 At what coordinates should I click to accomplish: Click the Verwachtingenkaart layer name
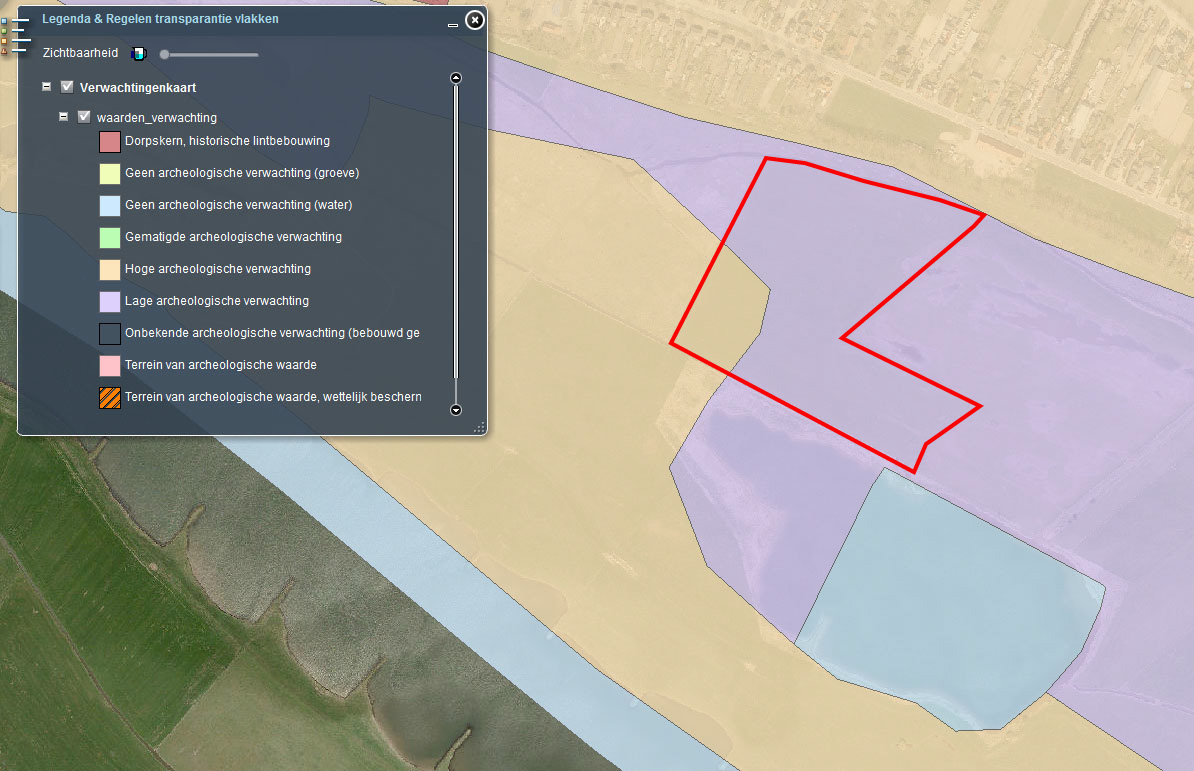pyautogui.click(x=138, y=88)
